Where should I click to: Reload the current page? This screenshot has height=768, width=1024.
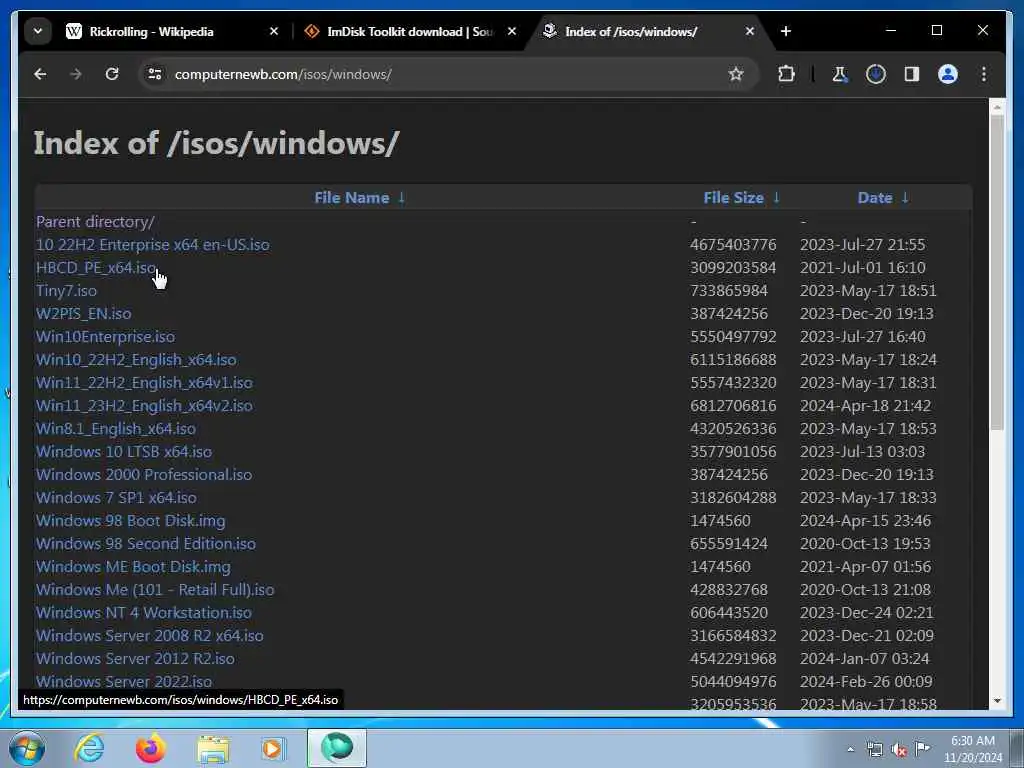coord(112,74)
